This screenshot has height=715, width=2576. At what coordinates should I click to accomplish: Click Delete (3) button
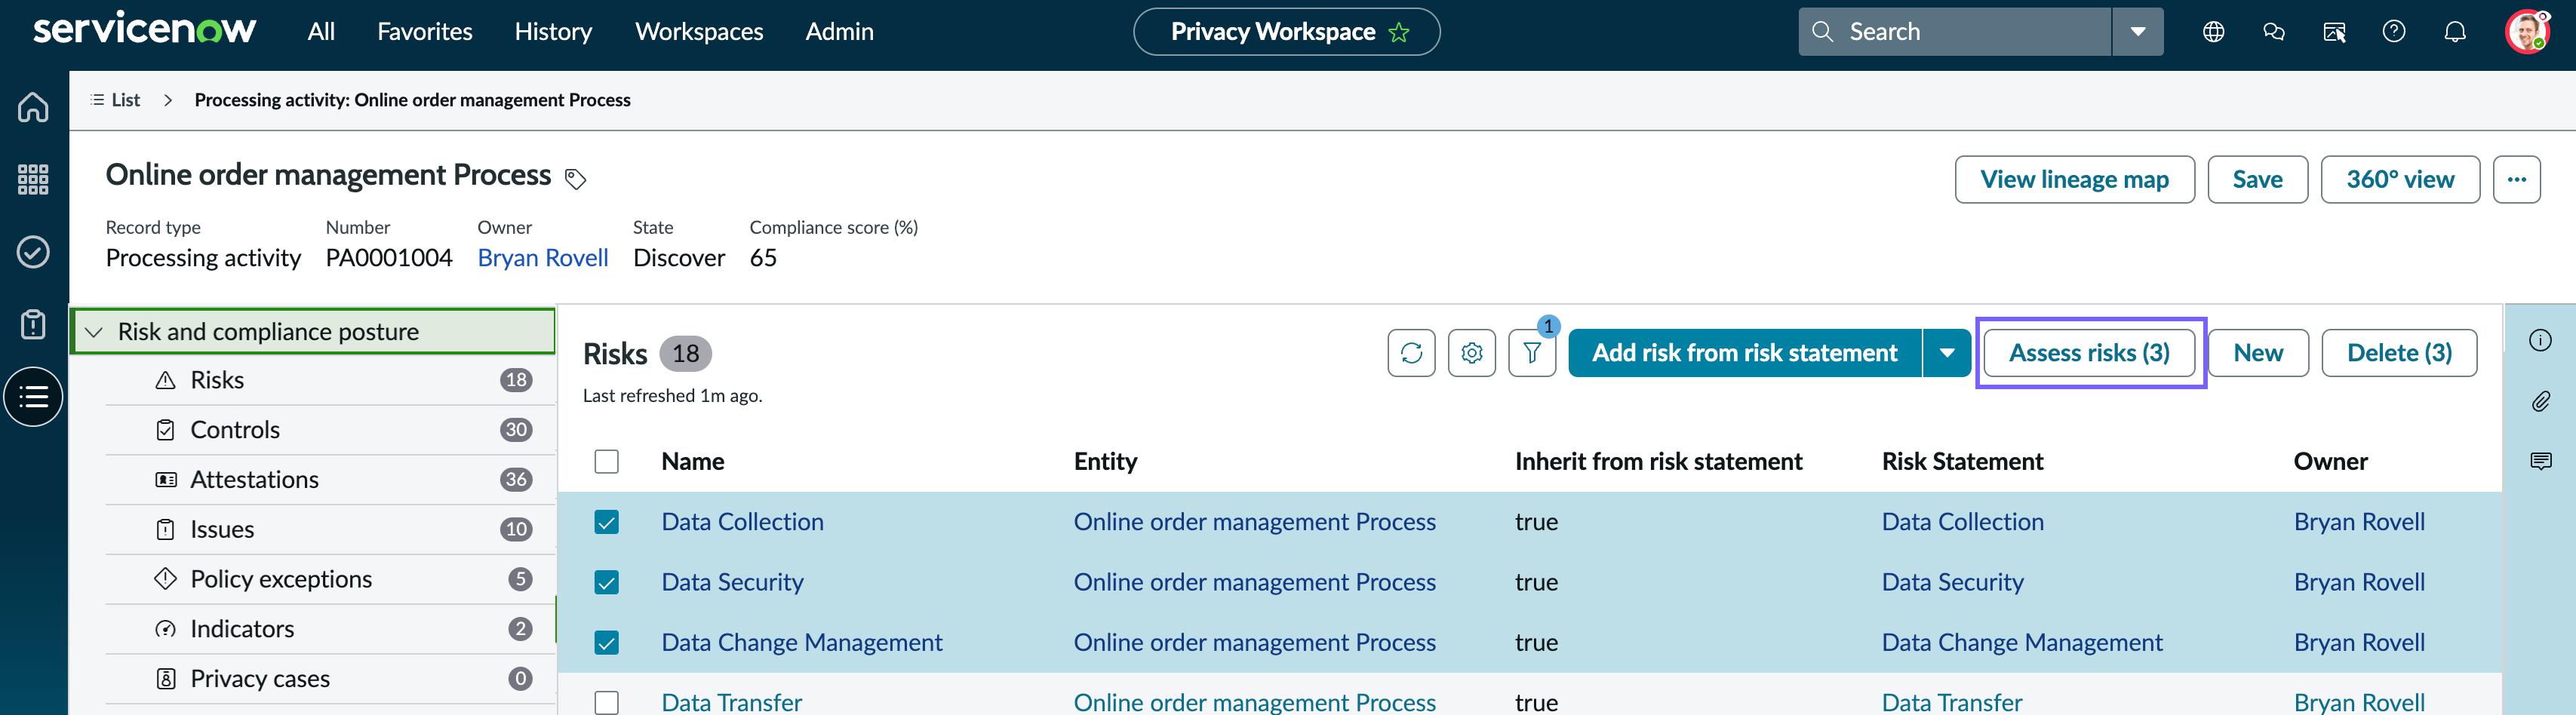click(x=2398, y=353)
